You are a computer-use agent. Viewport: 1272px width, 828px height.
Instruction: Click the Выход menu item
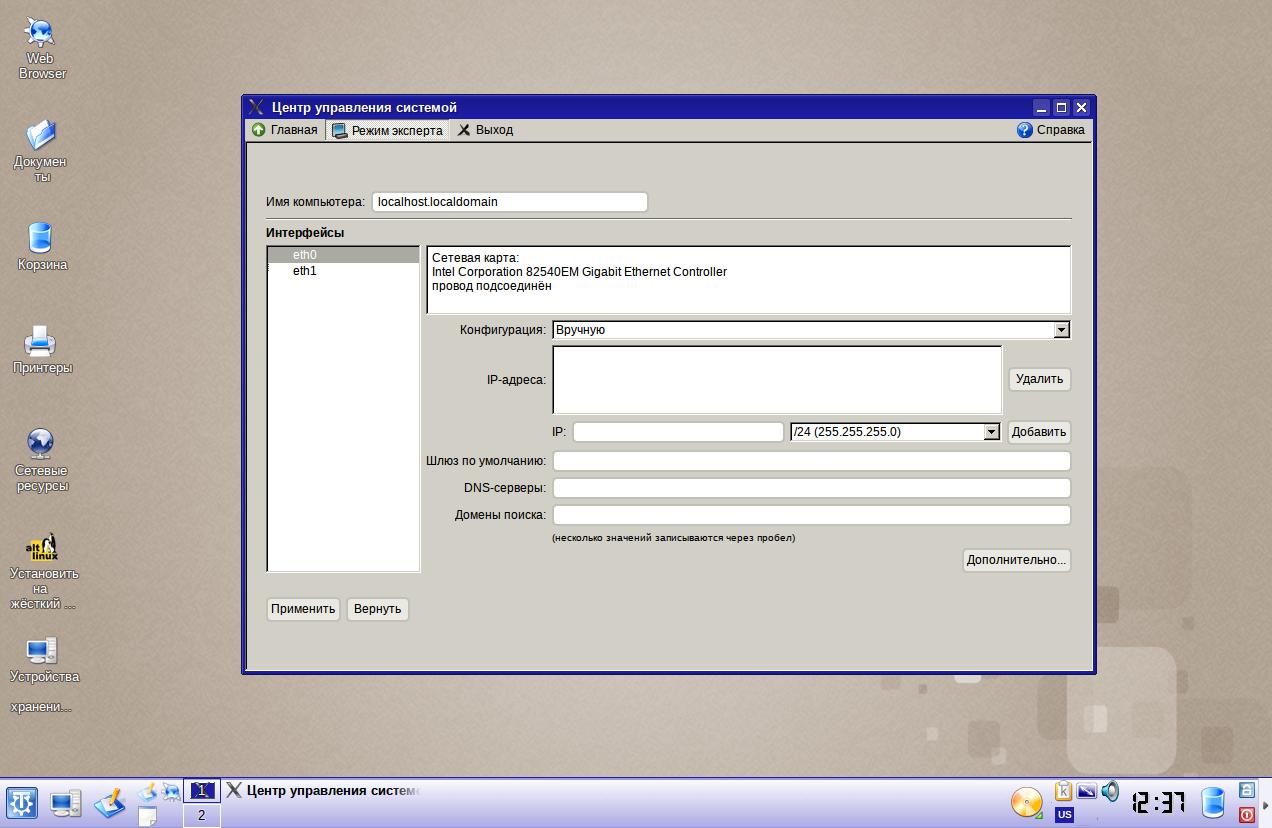tap(485, 130)
